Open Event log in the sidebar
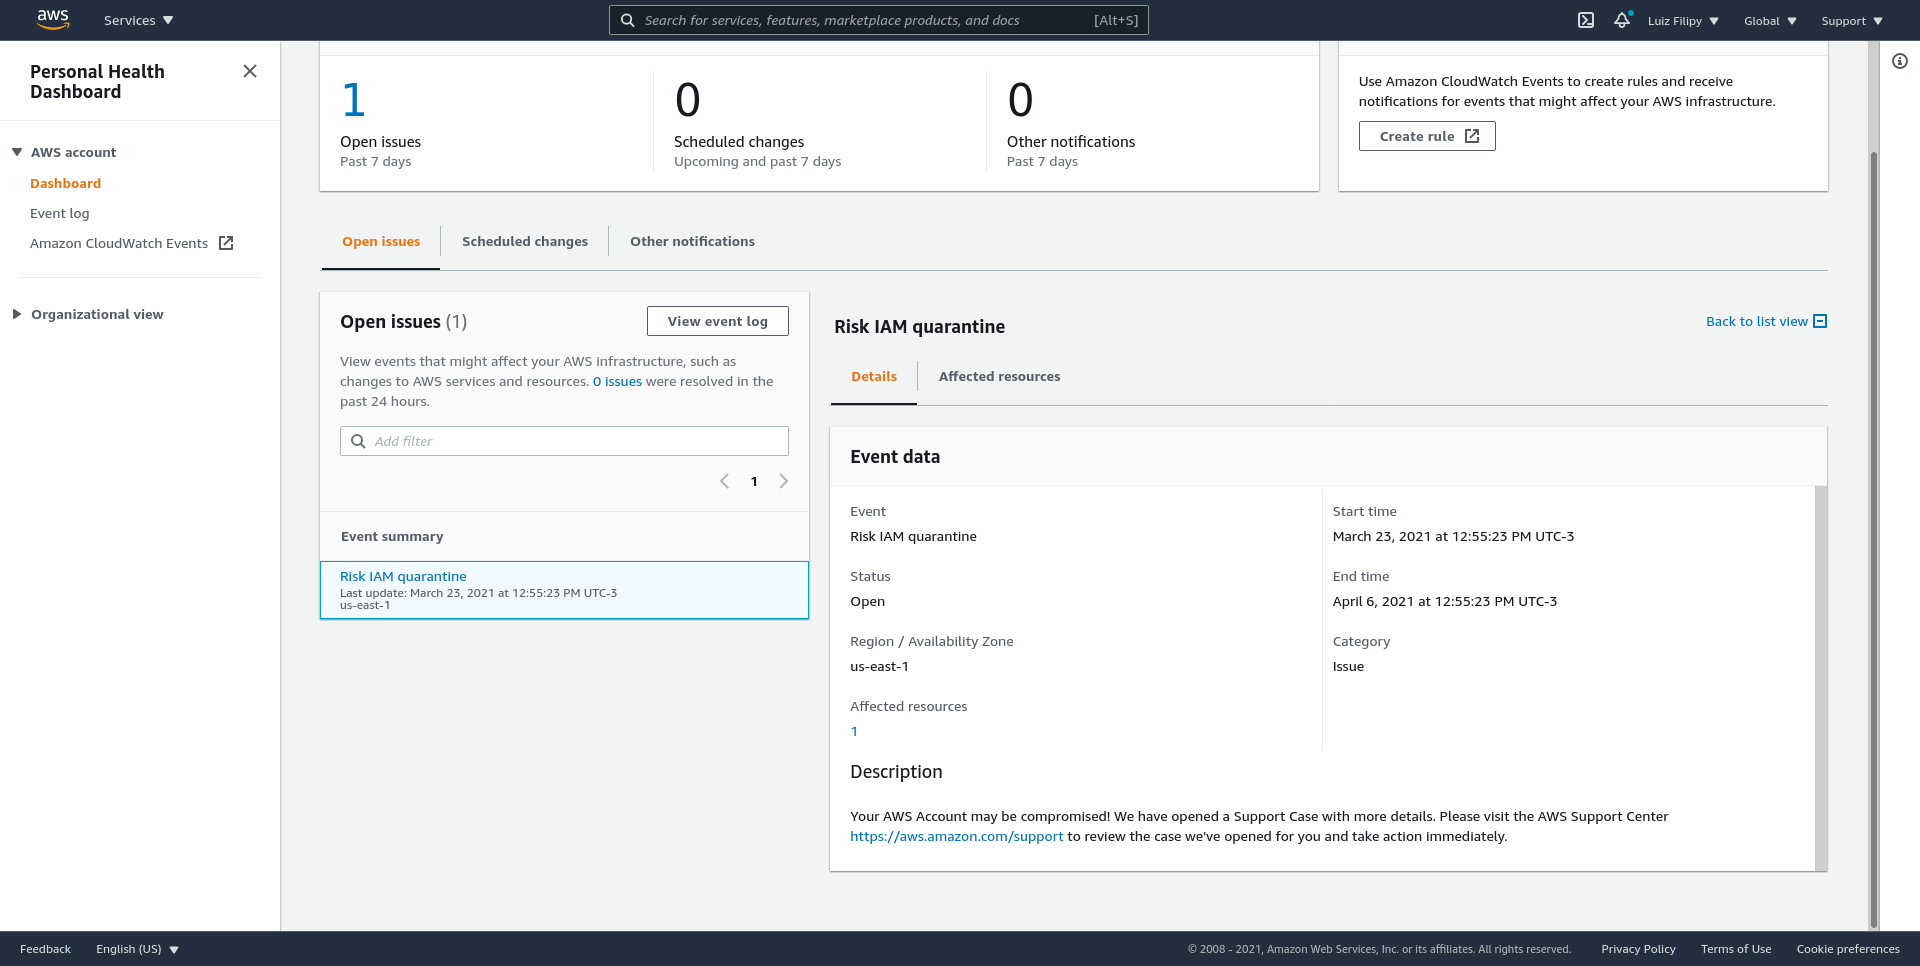The width and height of the screenshot is (1920, 966). tap(59, 213)
